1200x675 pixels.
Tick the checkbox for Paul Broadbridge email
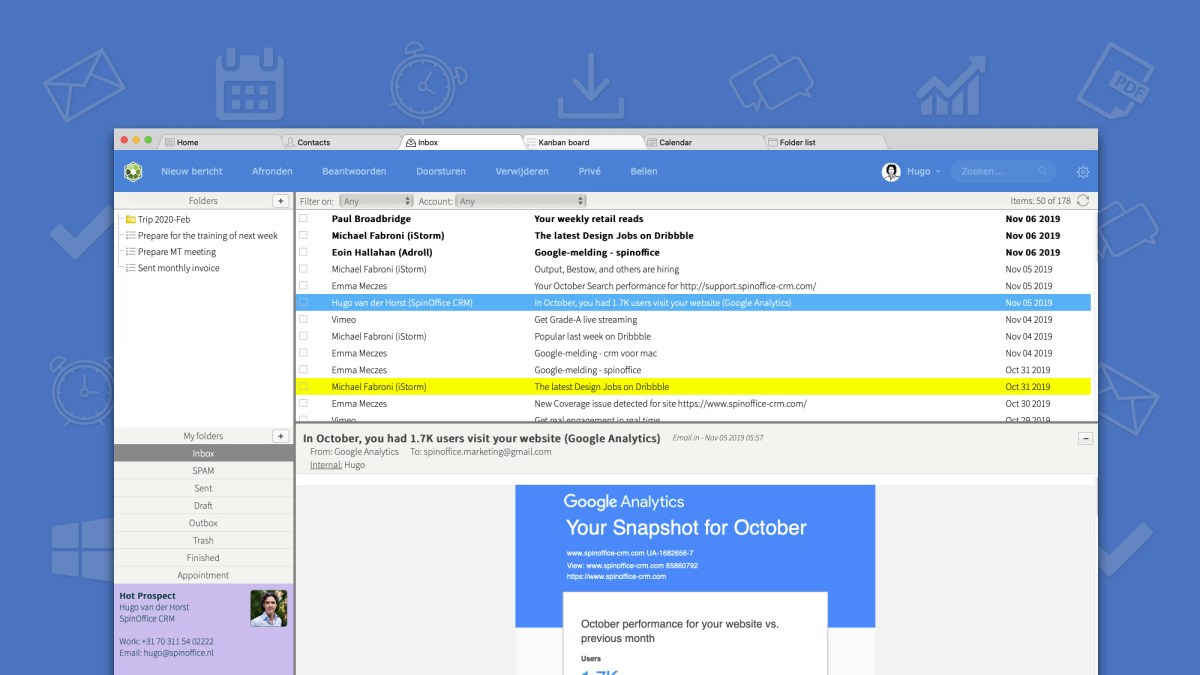click(303, 219)
